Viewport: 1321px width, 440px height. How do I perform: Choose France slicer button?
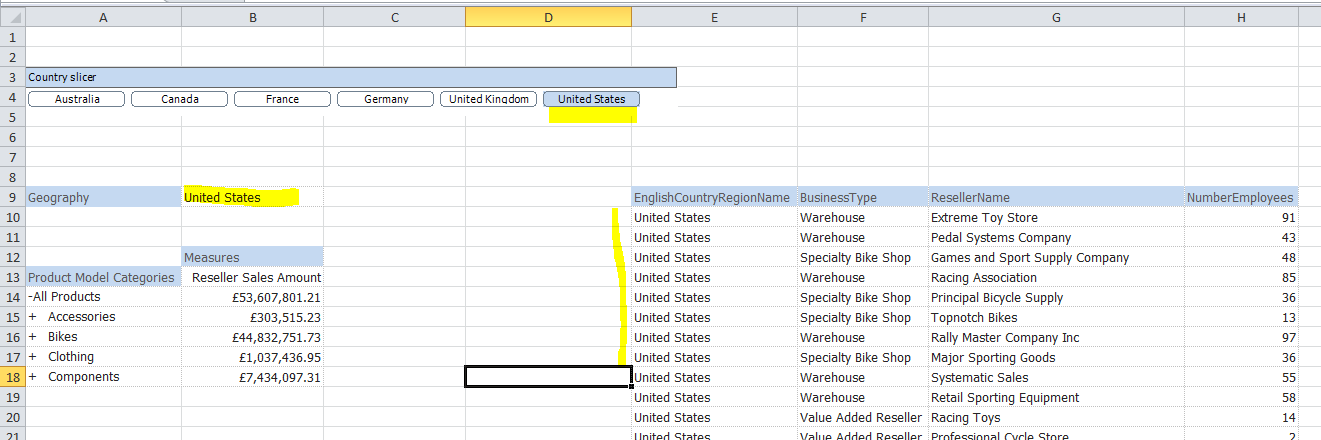click(282, 99)
